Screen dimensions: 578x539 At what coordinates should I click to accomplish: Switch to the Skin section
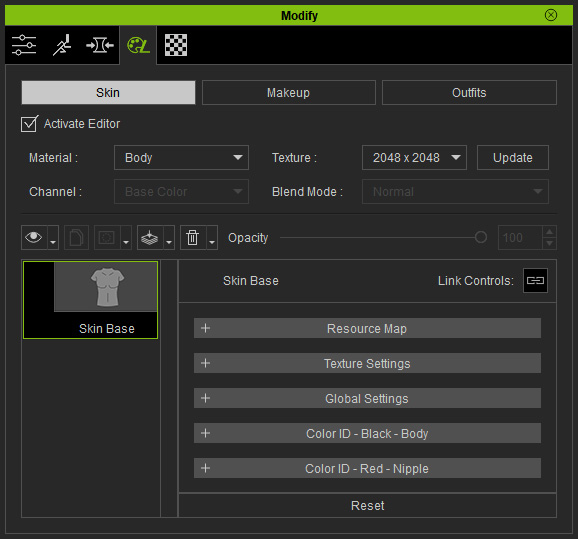pos(108,93)
